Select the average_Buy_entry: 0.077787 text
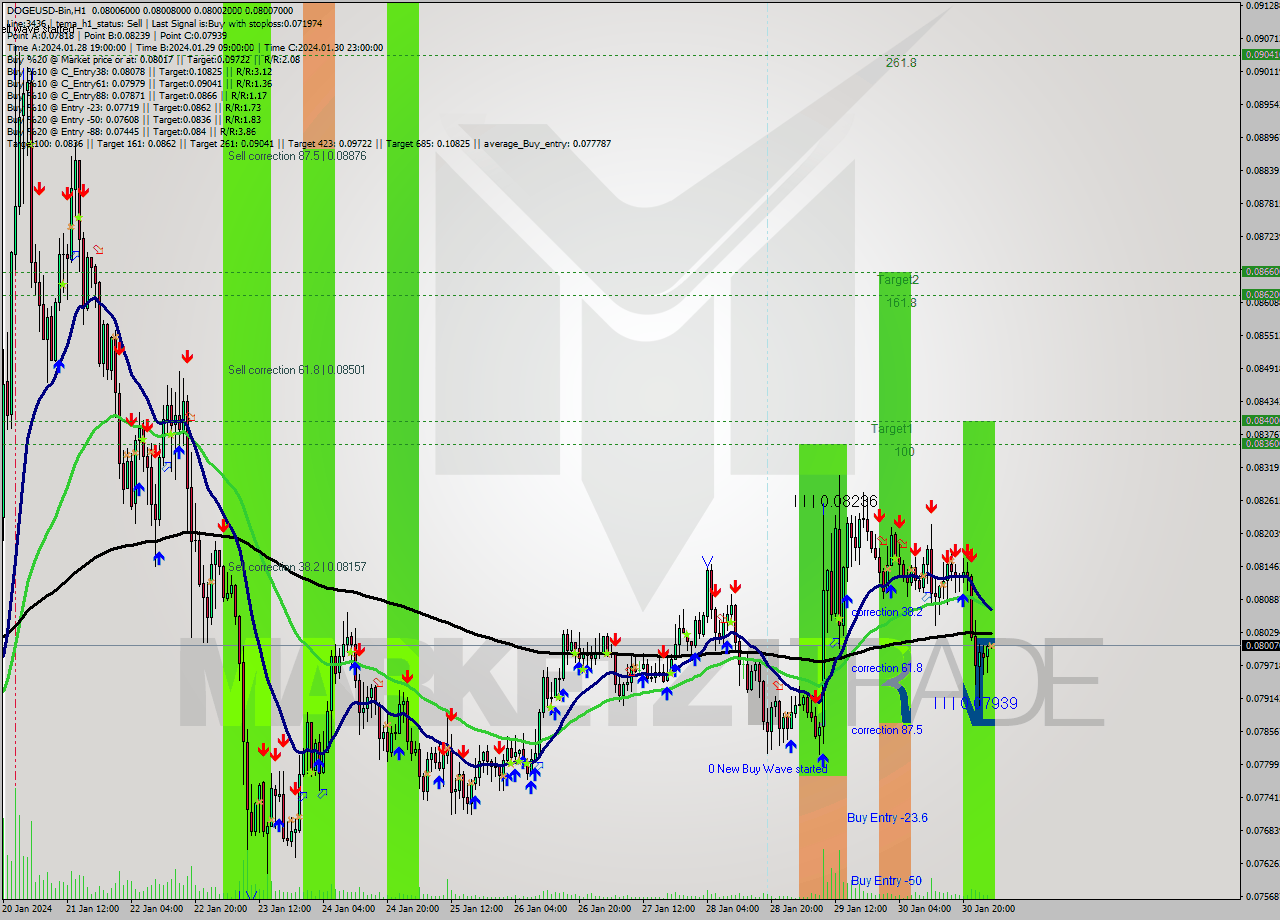This screenshot has height=920, width=1280. click(x=547, y=143)
